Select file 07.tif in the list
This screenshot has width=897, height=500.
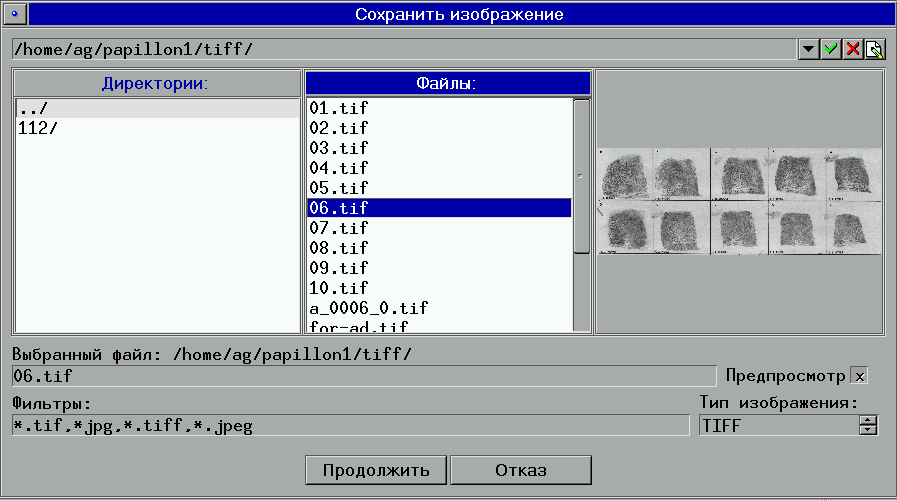pos(439,228)
